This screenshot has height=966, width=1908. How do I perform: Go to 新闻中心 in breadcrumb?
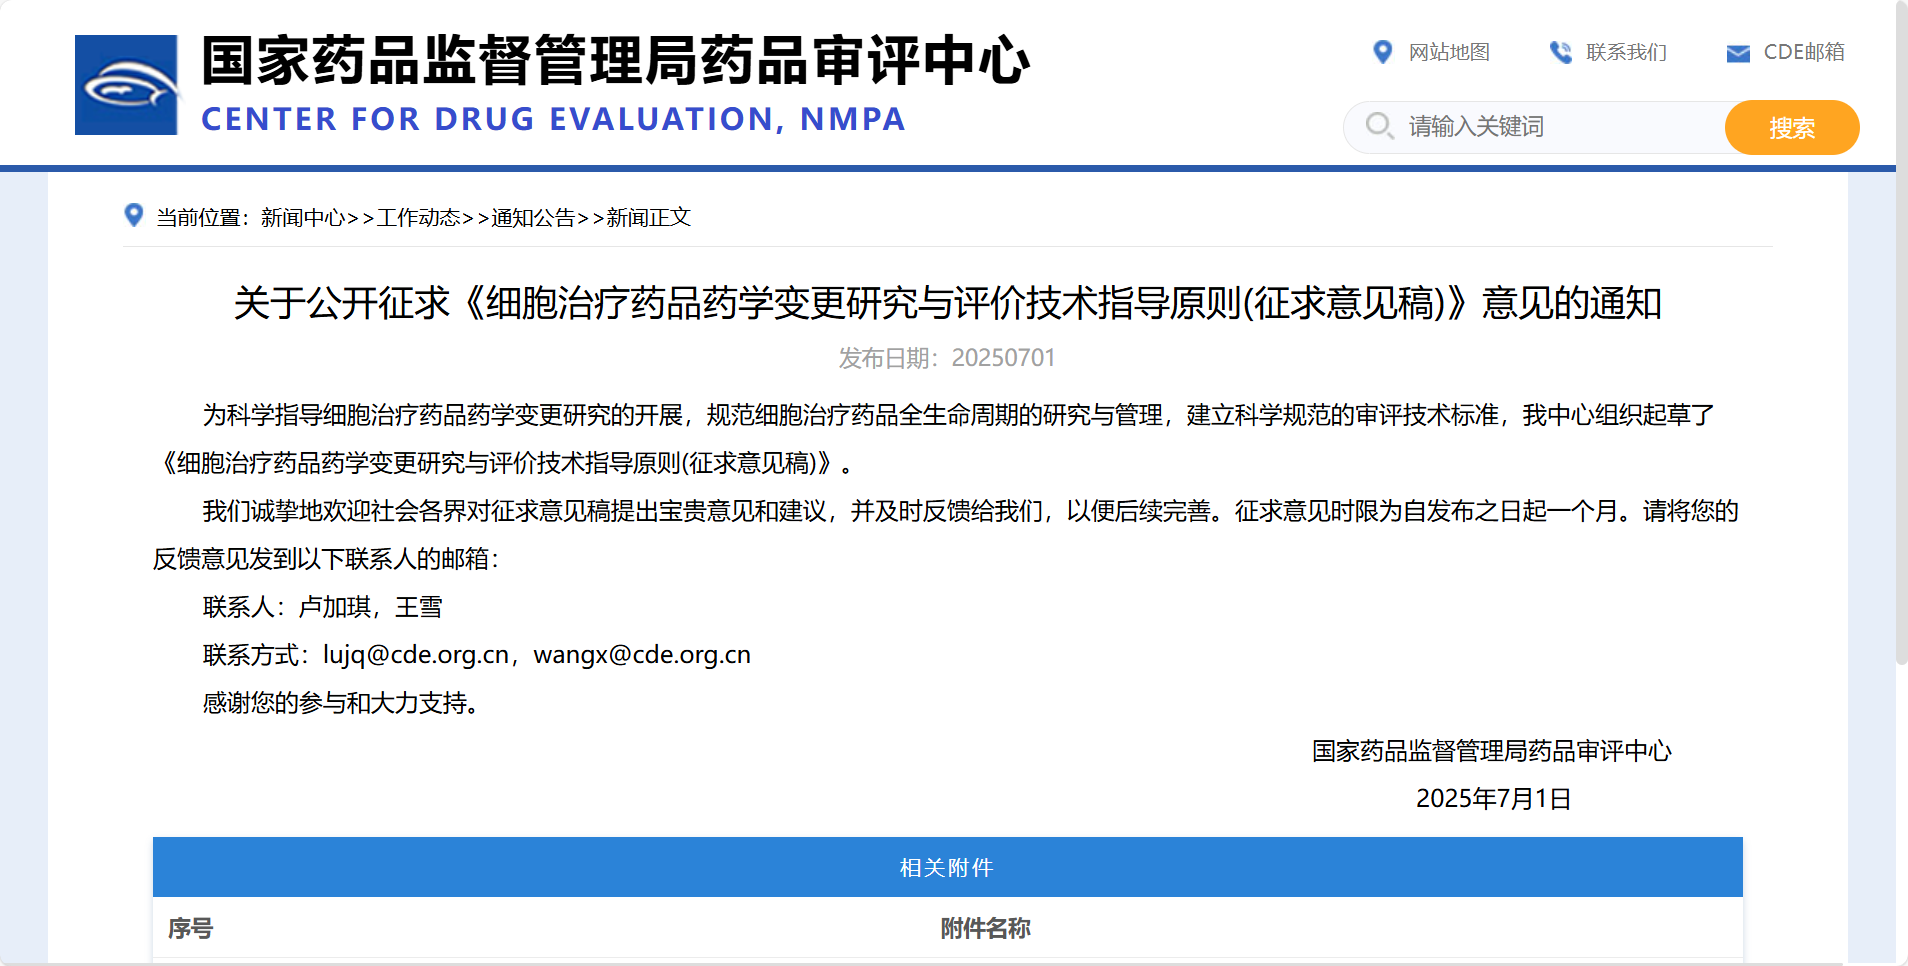click(x=303, y=218)
